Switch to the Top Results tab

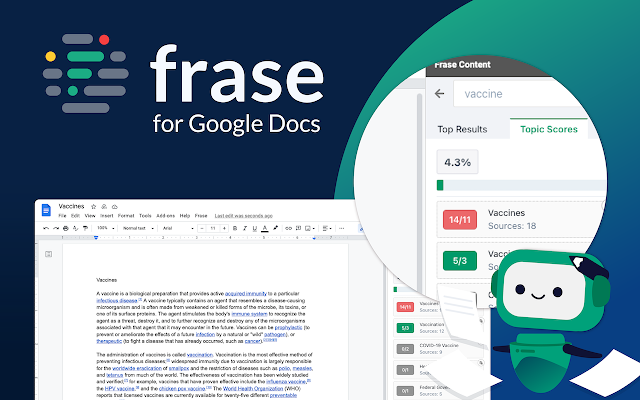(x=462, y=129)
